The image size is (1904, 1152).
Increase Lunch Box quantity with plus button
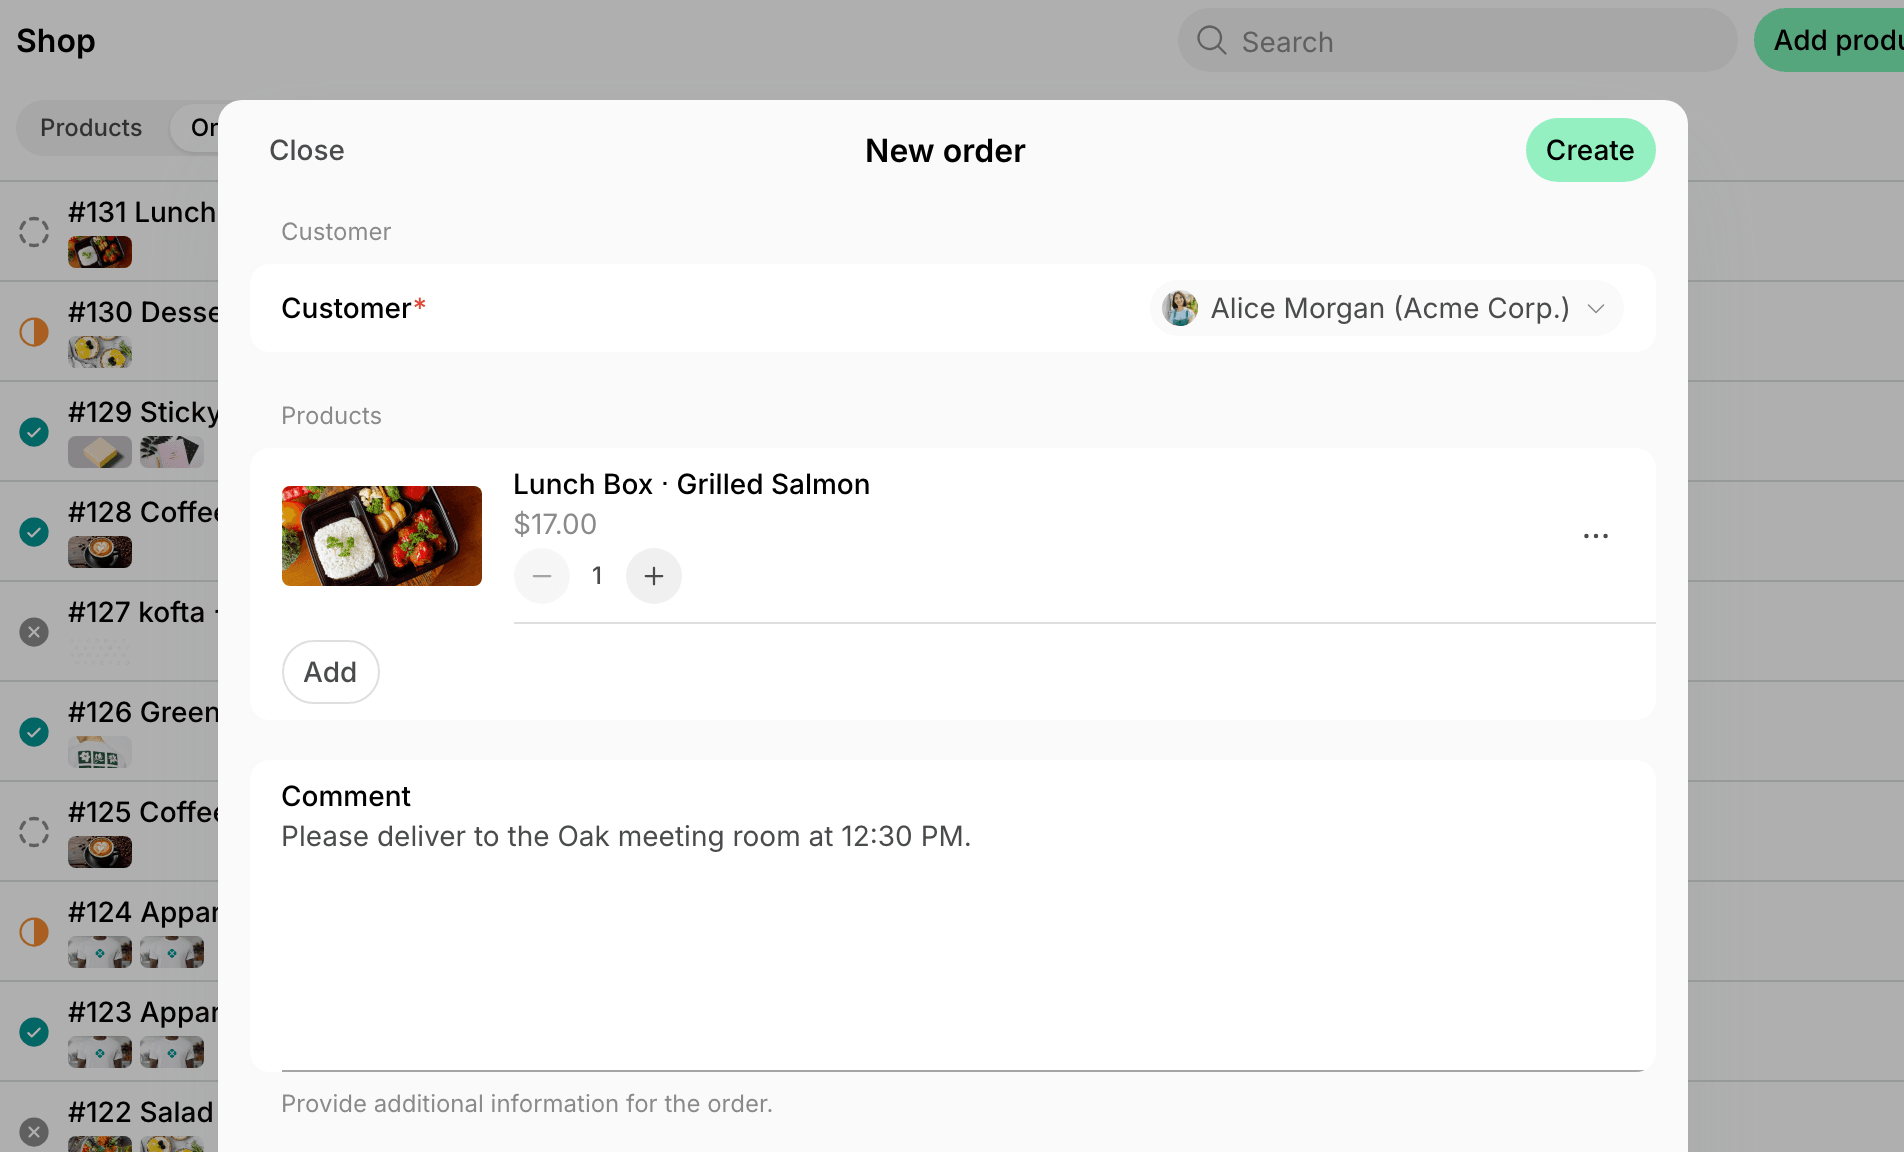[x=654, y=576]
